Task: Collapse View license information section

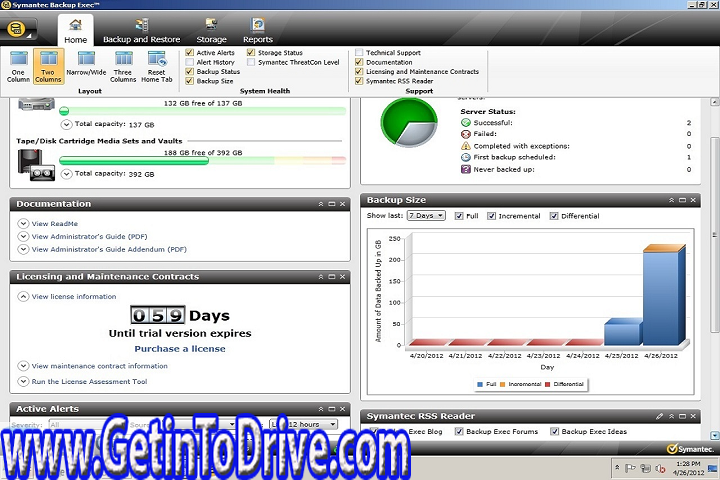Action: [23, 297]
